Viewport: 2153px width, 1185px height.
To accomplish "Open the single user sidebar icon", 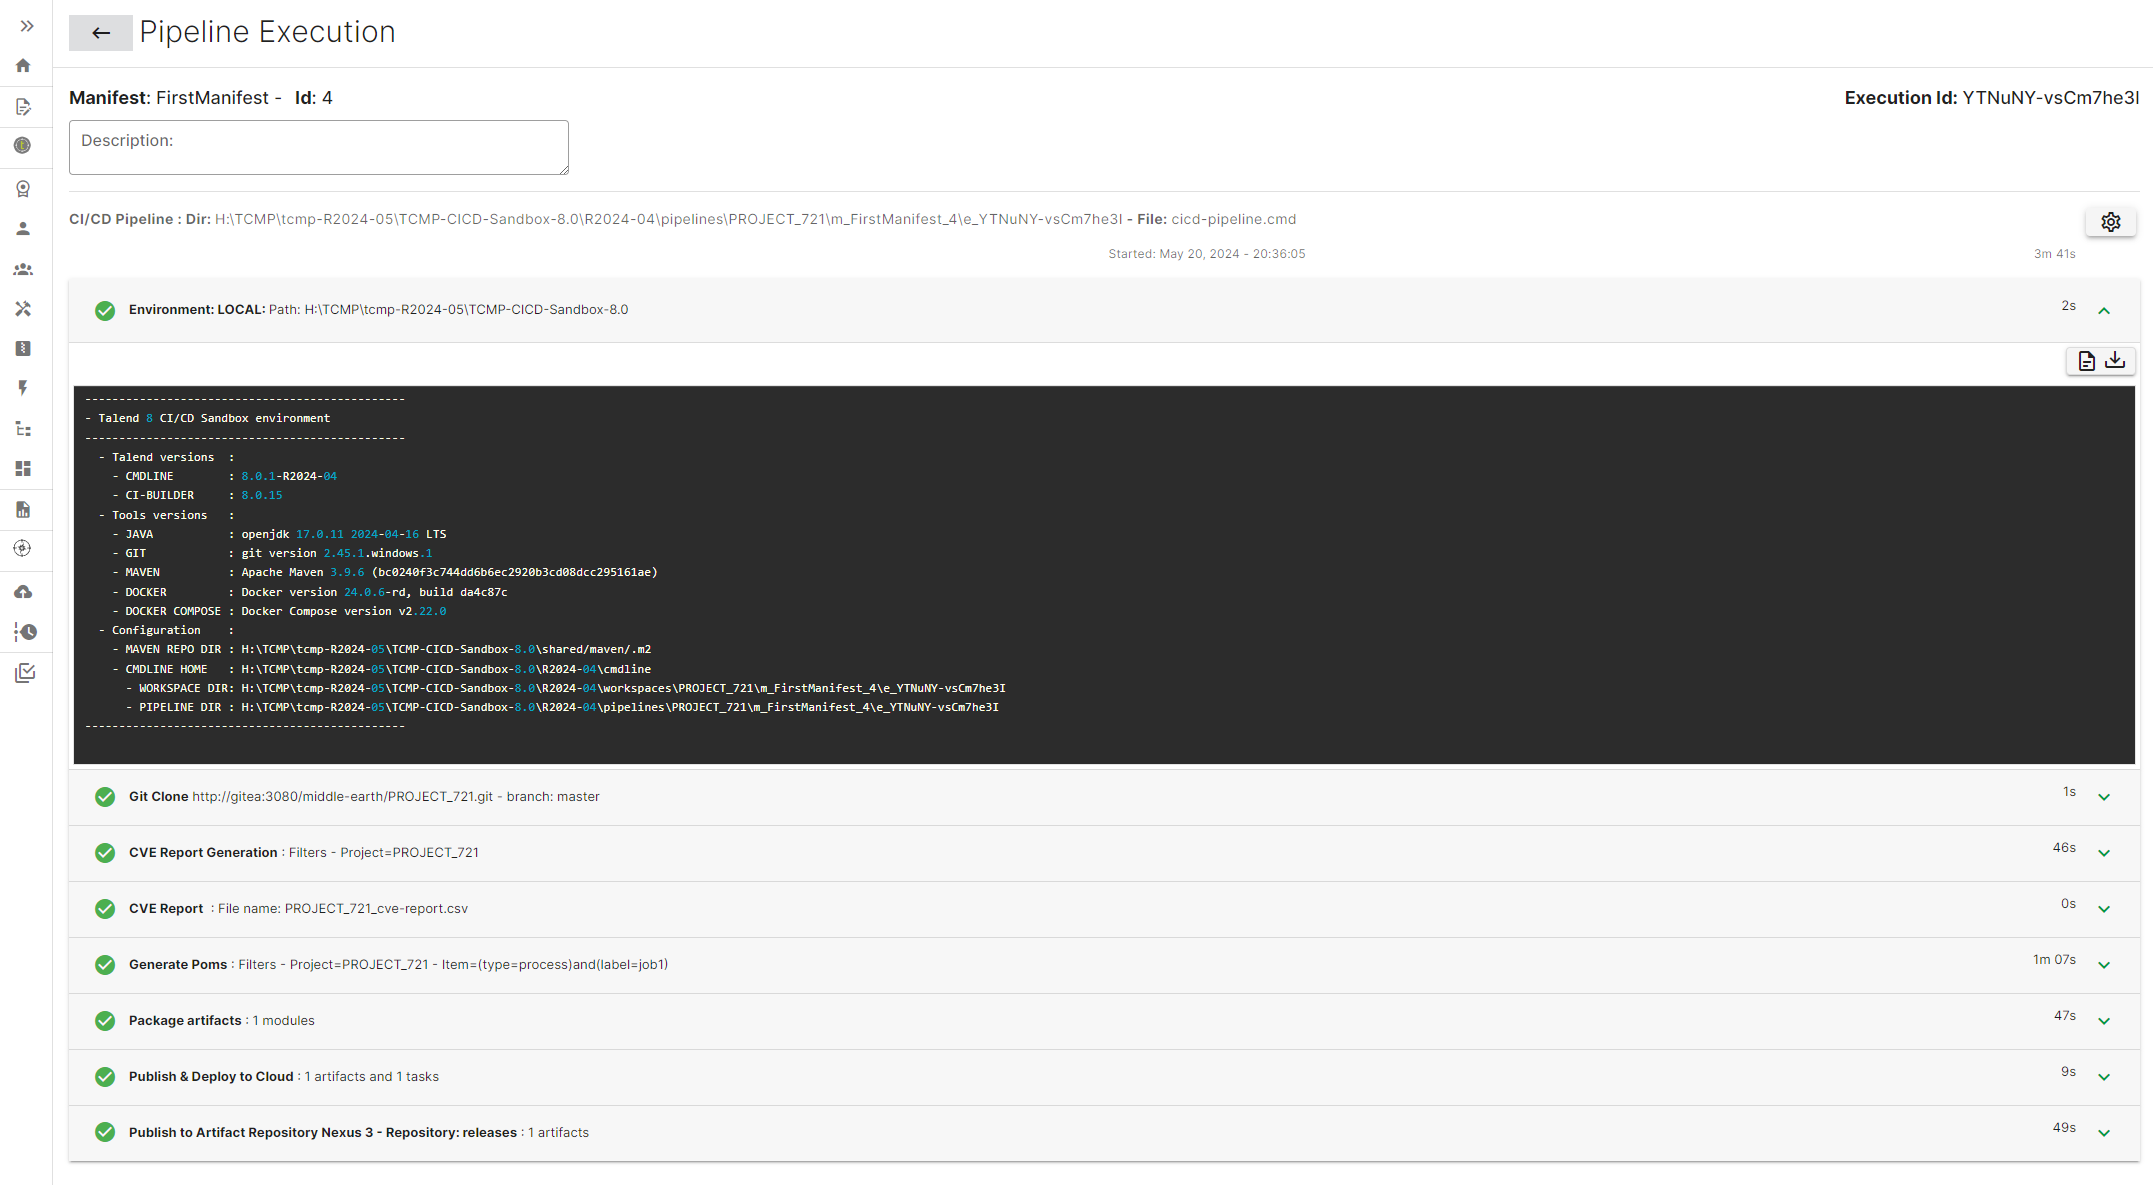I will coord(23,229).
